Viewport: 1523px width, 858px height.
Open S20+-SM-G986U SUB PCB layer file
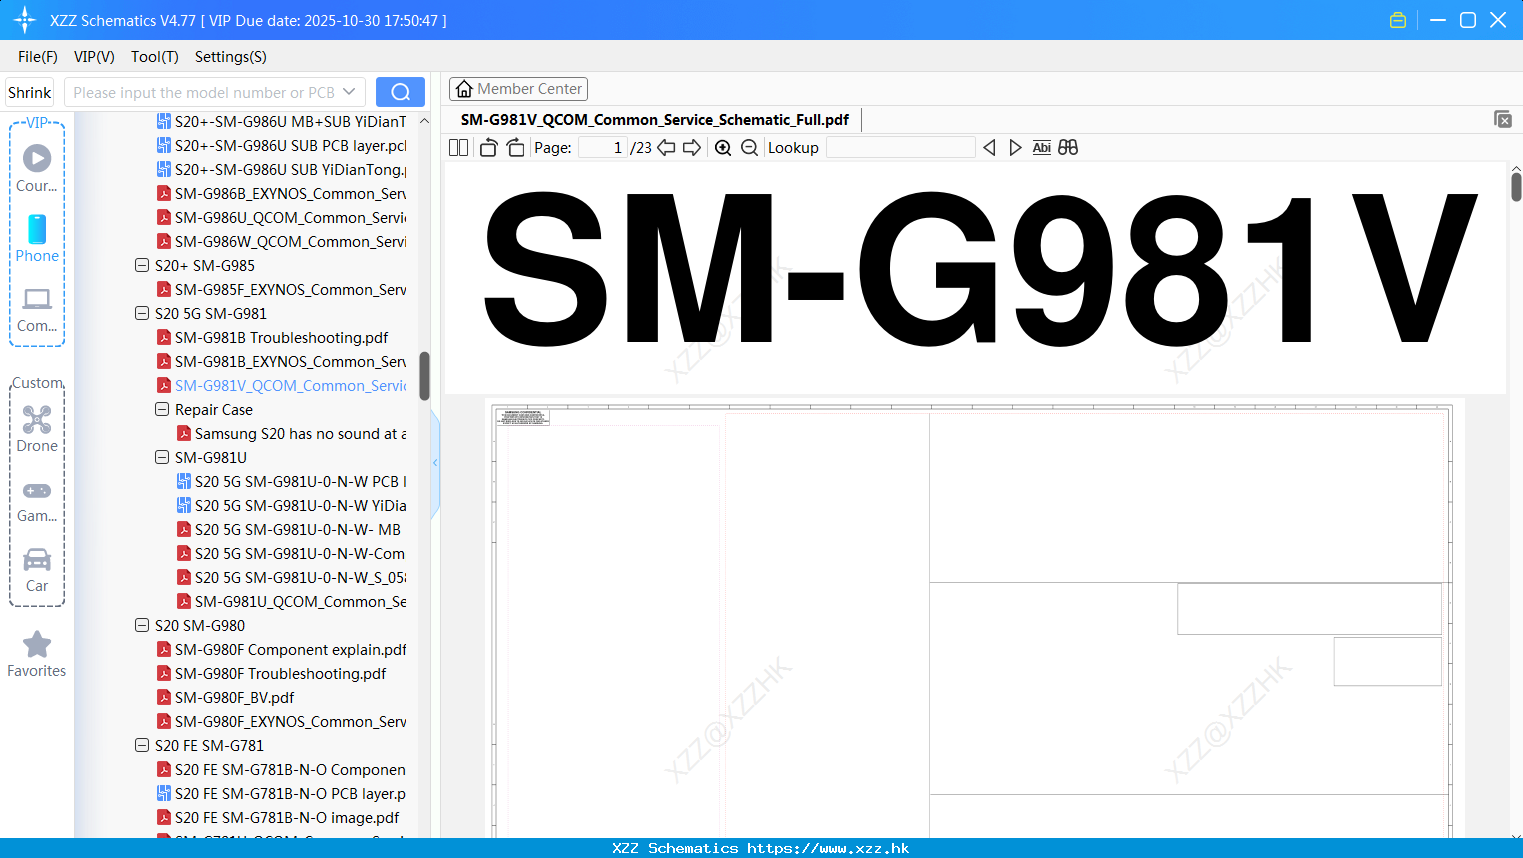(281, 145)
